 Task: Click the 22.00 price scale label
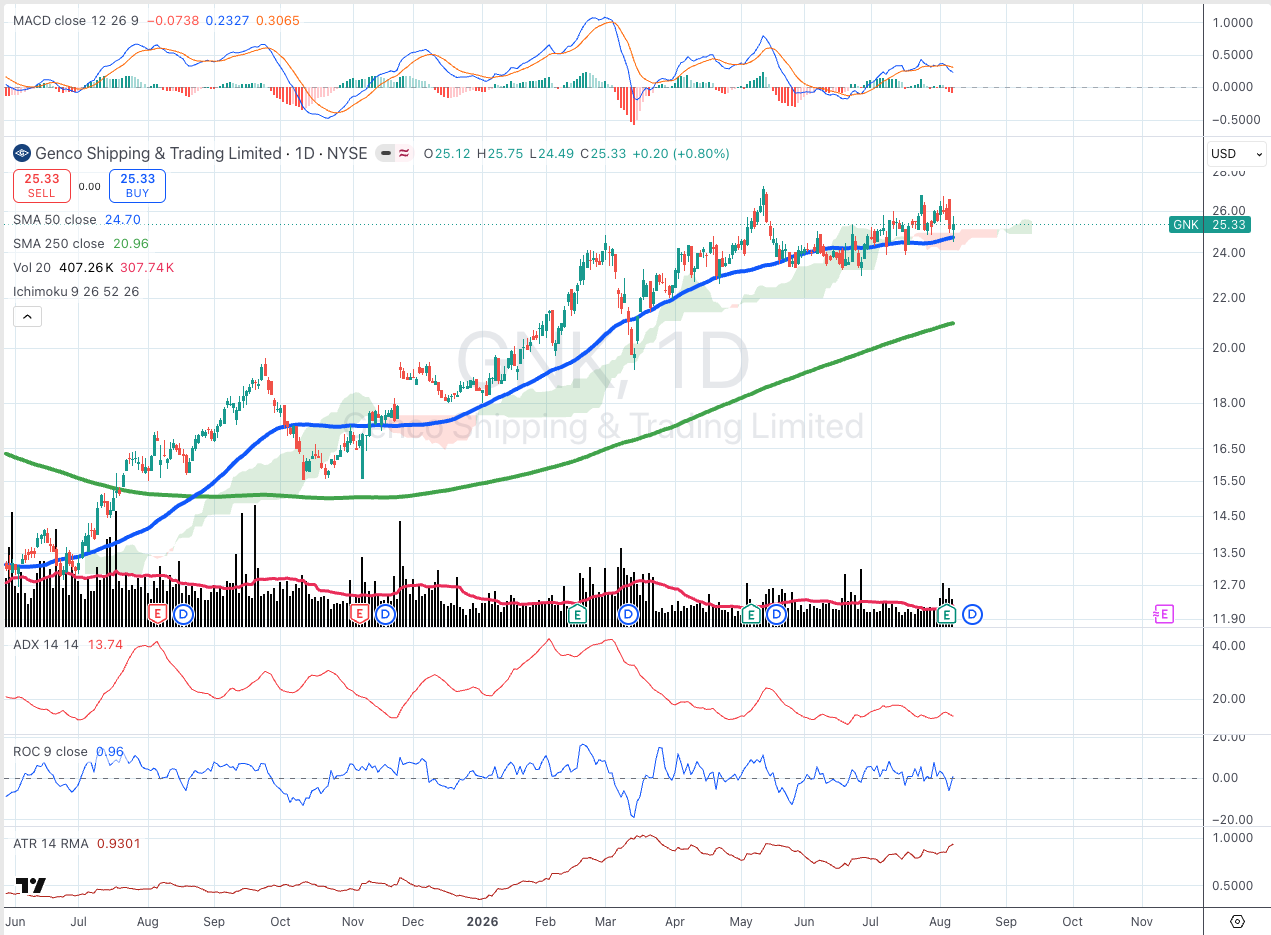tap(1229, 298)
